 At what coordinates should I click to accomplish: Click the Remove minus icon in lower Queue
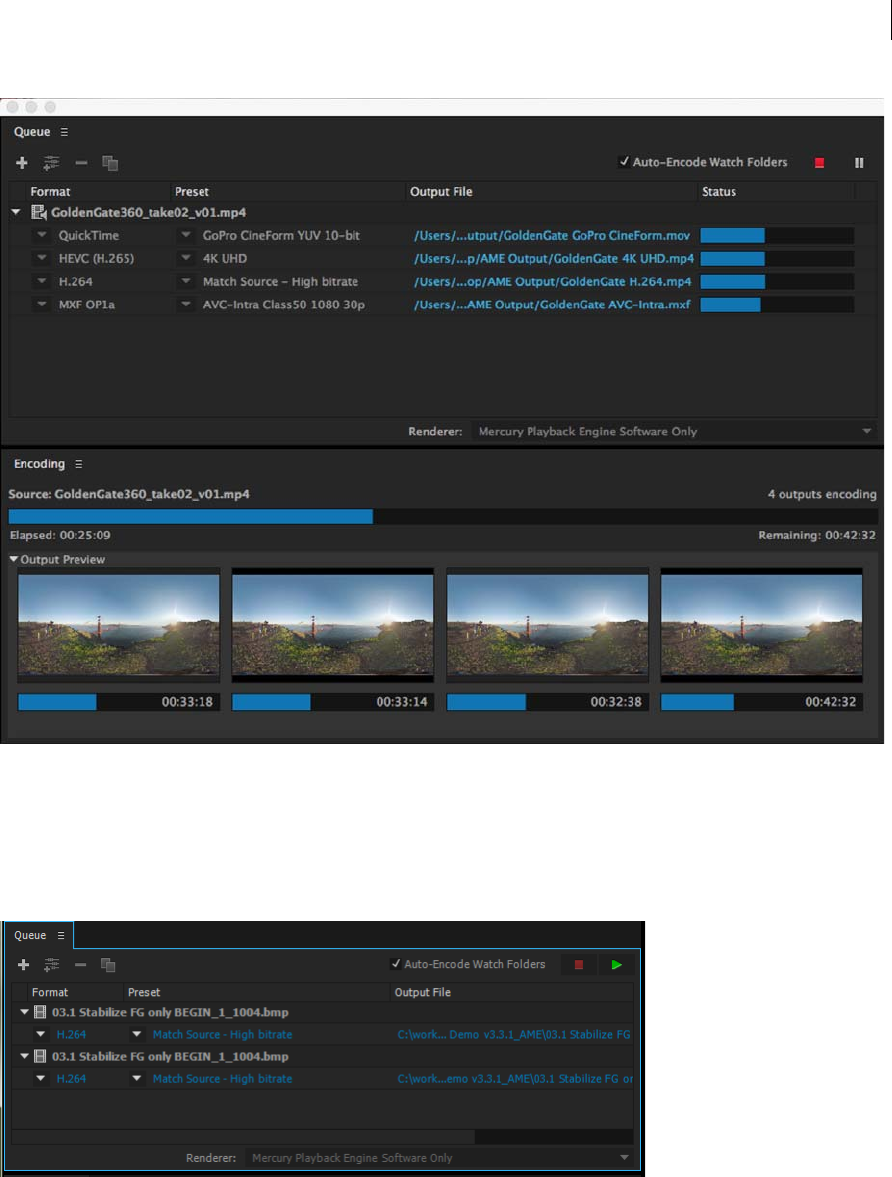[x=80, y=965]
